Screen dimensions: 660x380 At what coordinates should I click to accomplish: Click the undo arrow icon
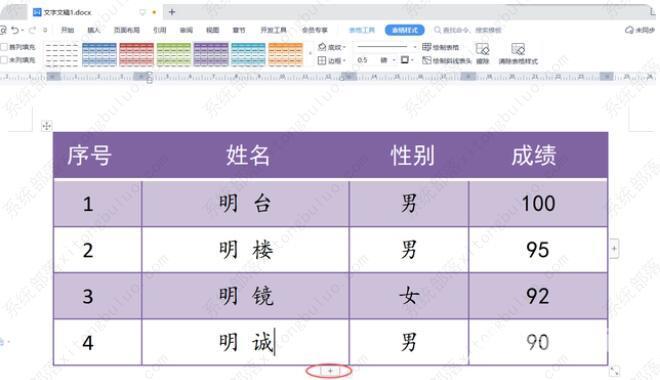coord(15,30)
